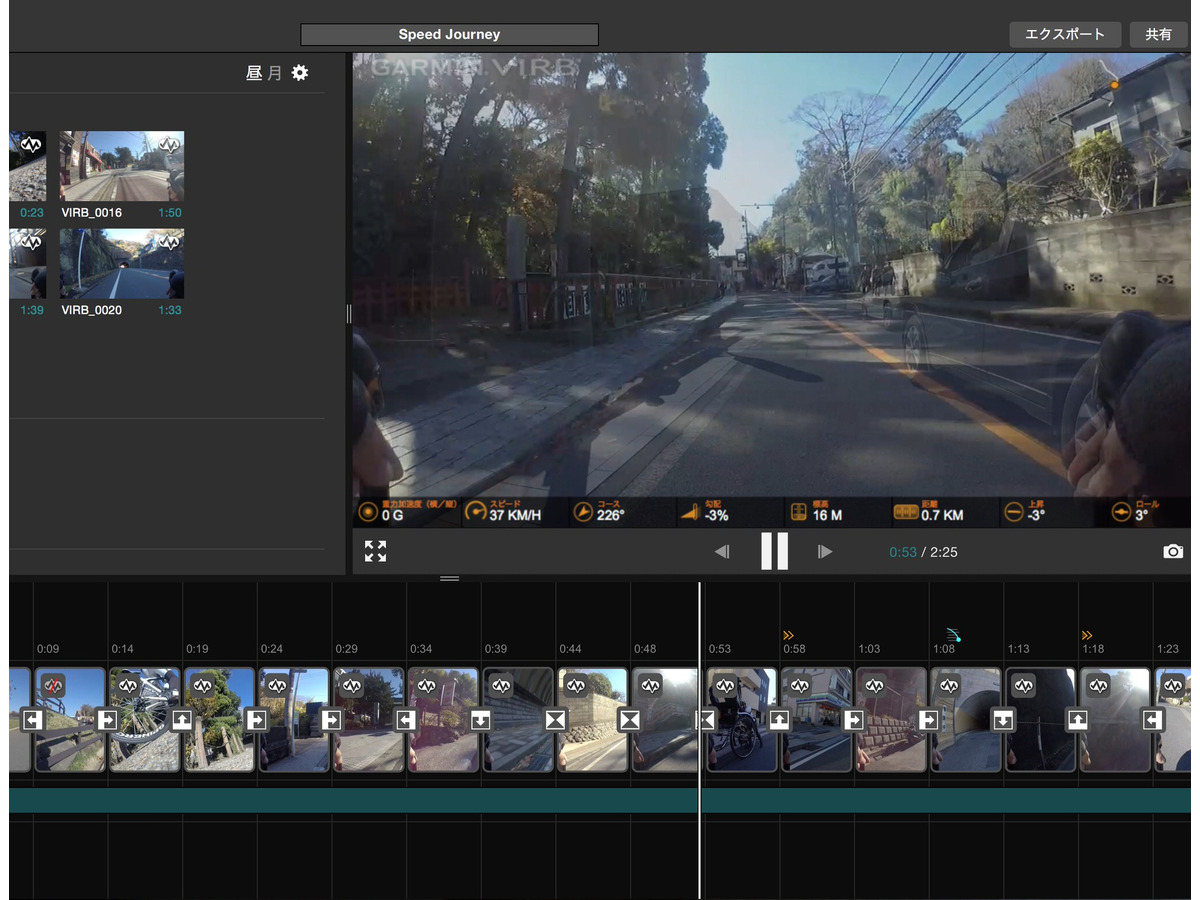Toggle the G-Metrix badge on the 0:44 clip
Viewport: 1200px width, 900px height.
575,686
